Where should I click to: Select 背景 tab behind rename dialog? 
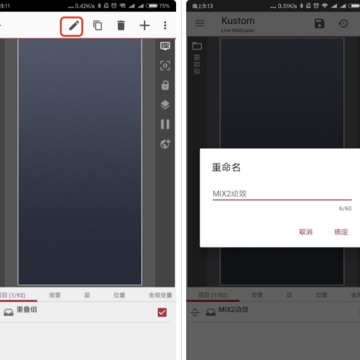pos(257,295)
